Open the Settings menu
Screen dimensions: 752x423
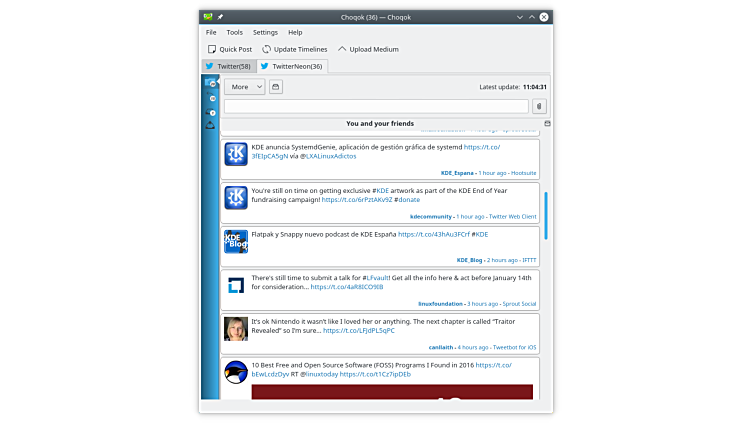coord(265,32)
